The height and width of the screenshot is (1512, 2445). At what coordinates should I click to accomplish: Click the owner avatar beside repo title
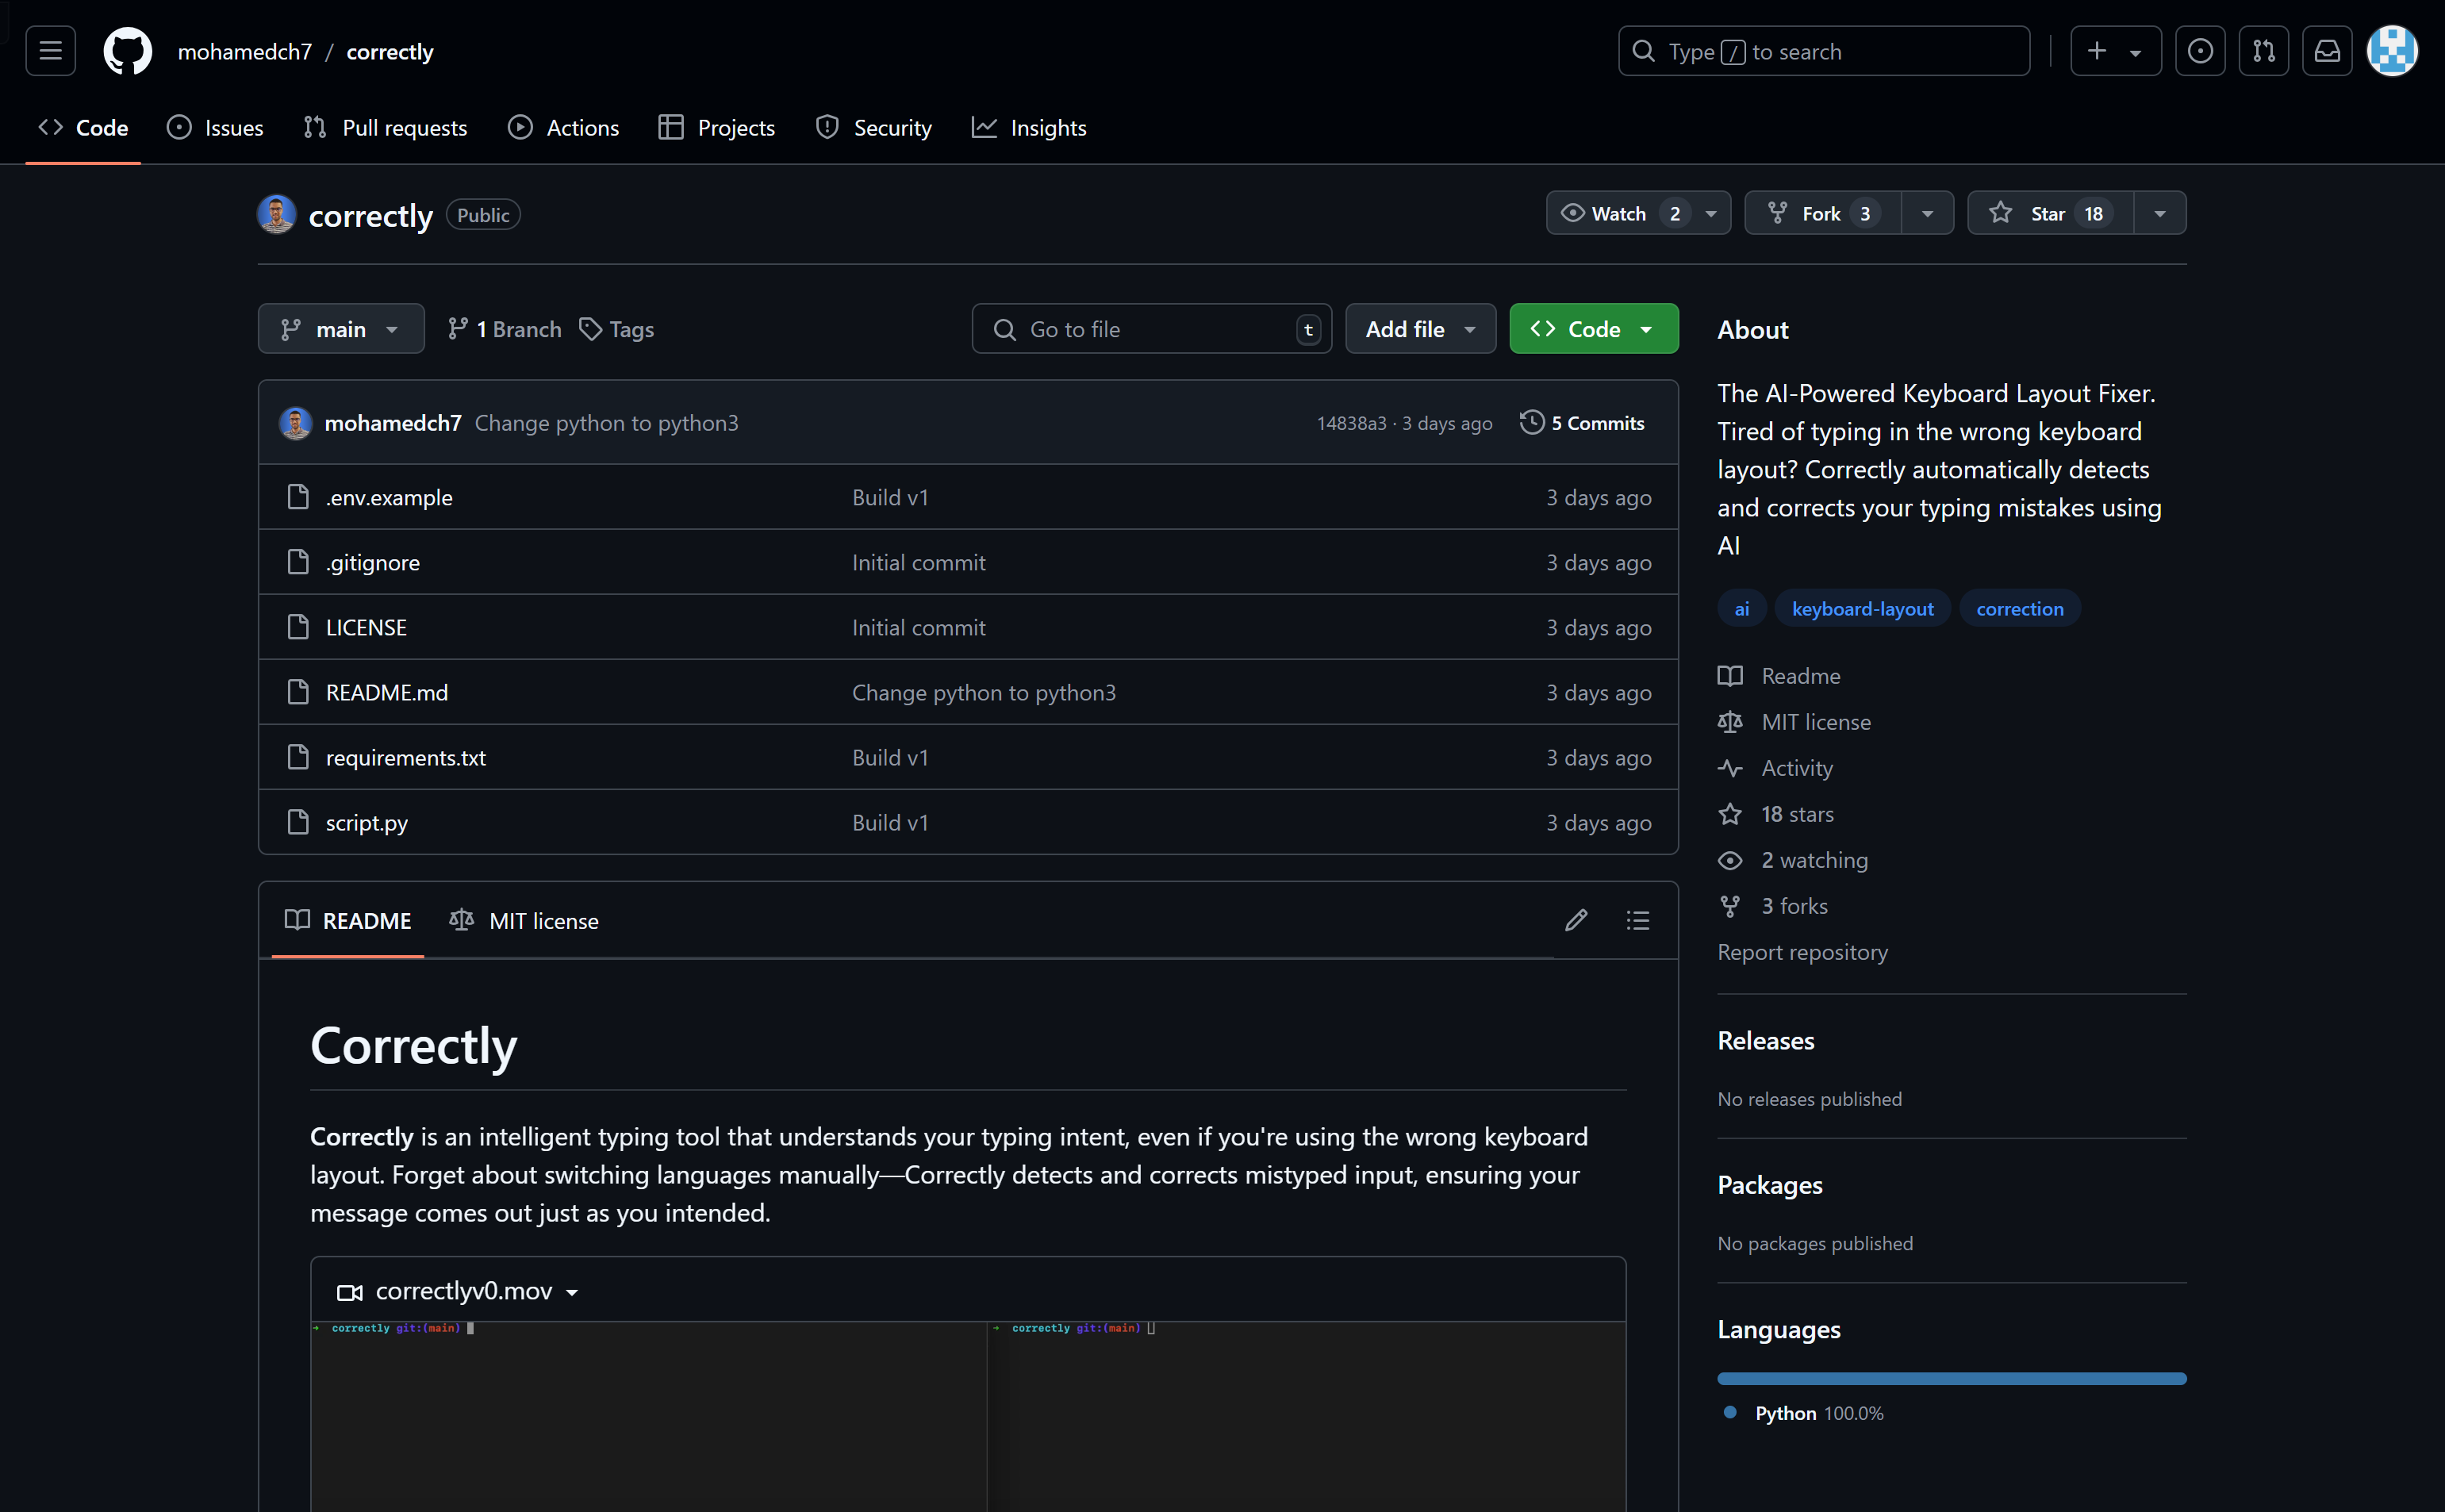coord(276,214)
